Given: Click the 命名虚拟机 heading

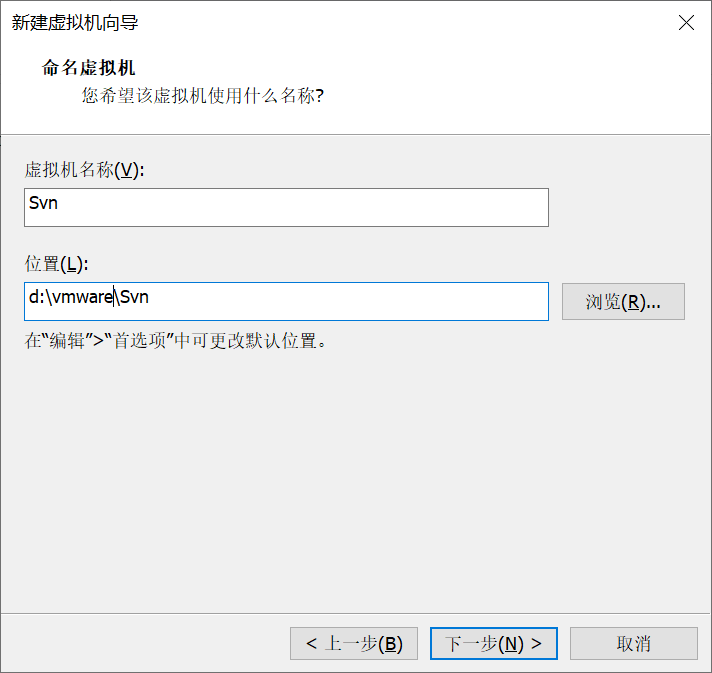Looking at the screenshot, I should [x=89, y=68].
